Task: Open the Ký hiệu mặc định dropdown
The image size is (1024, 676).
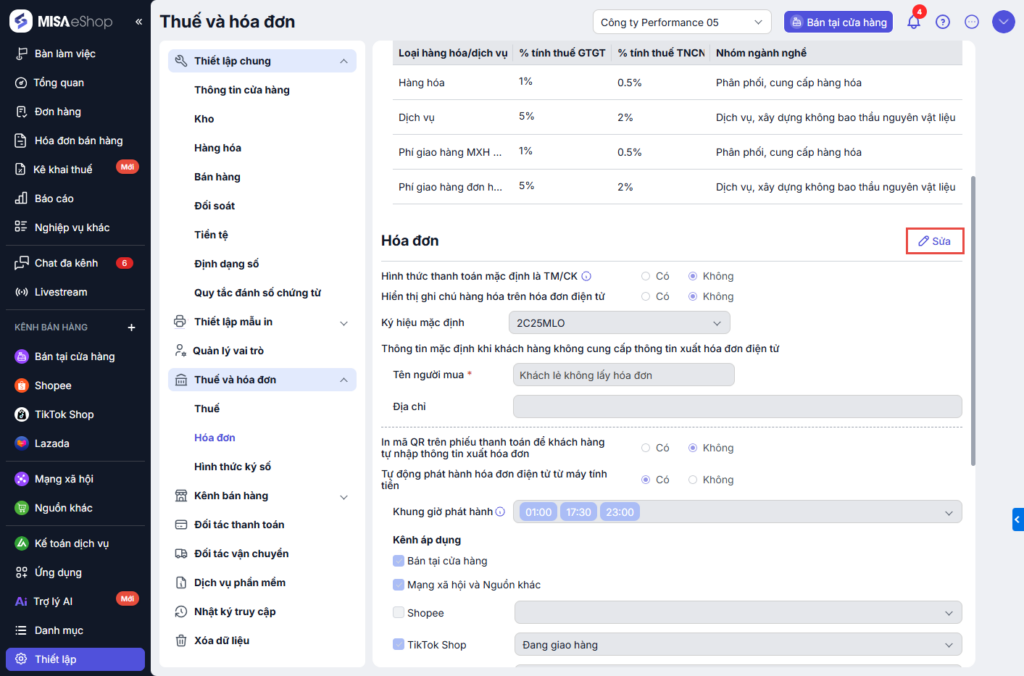Action: (x=620, y=323)
